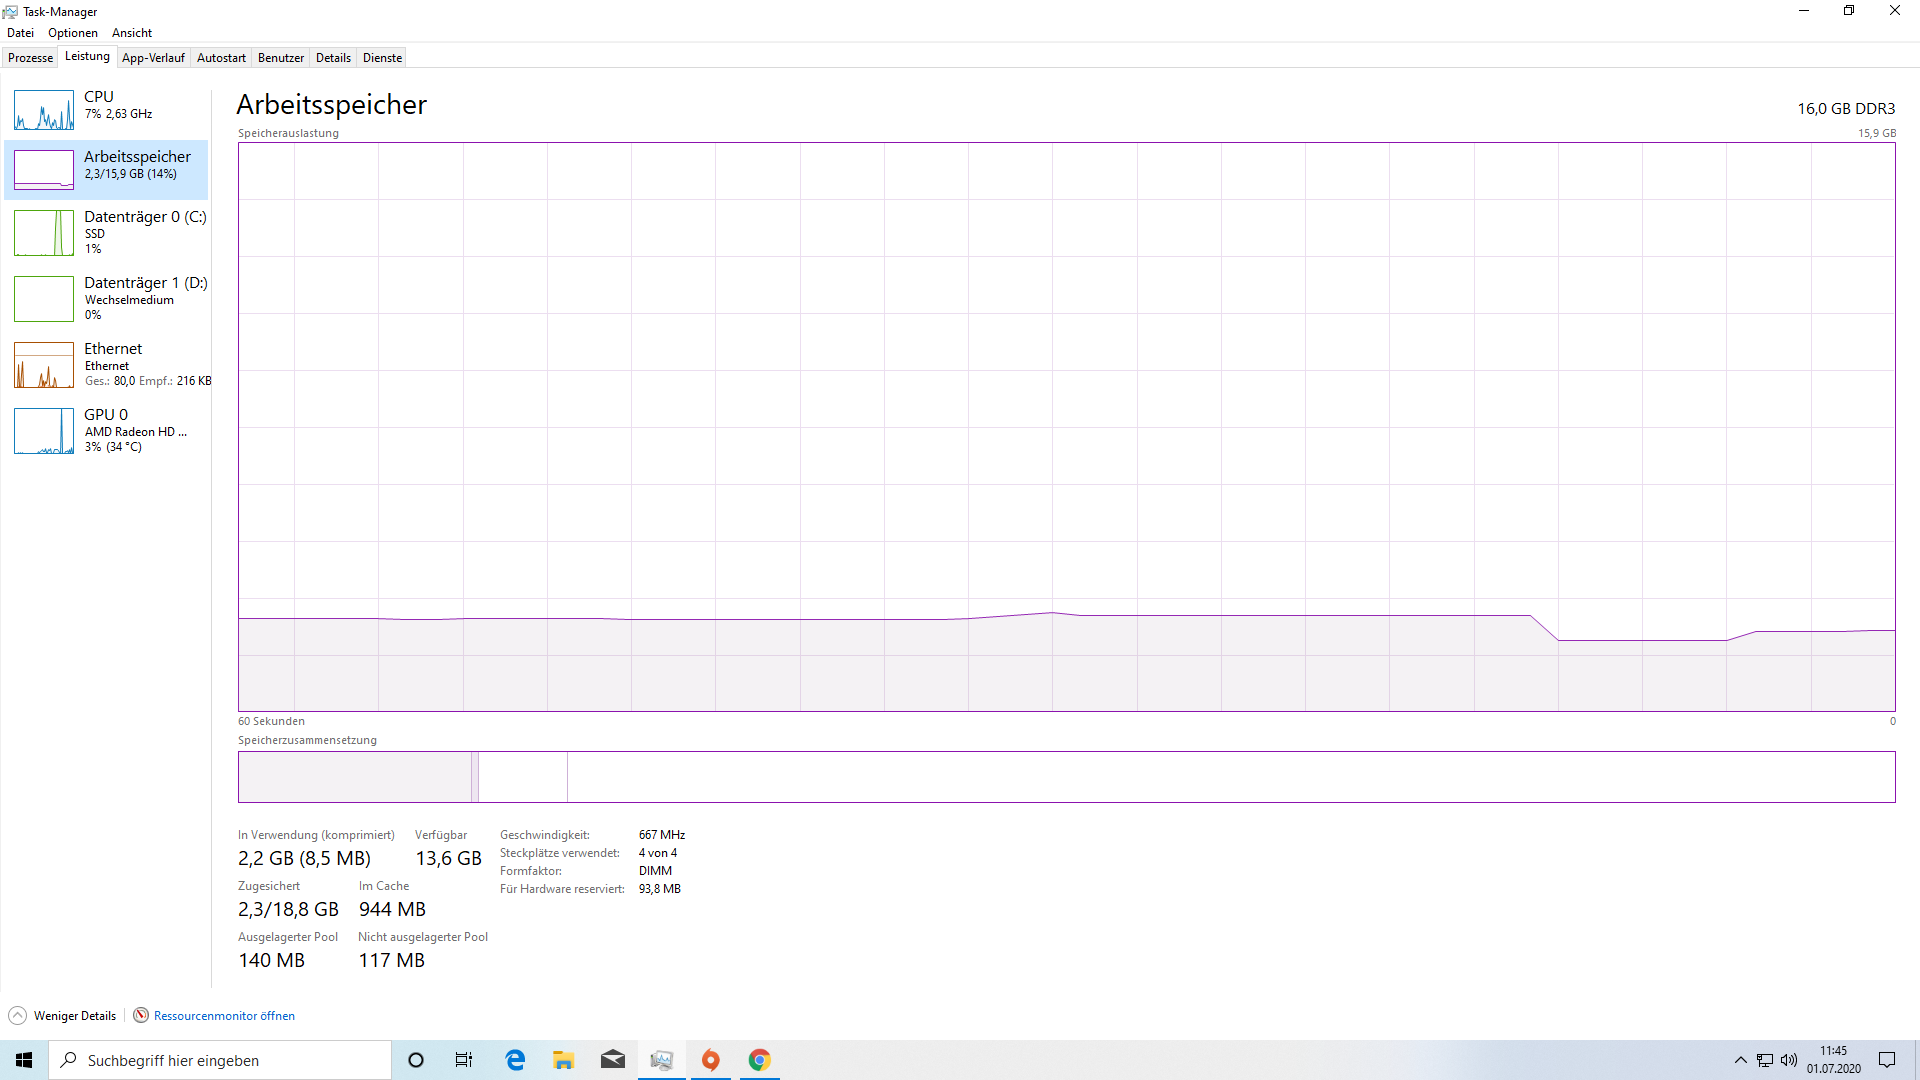Viewport: 1920px width, 1080px height.
Task: Select the Ethernet graph in the sidebar
Action: tap(44, 365)
